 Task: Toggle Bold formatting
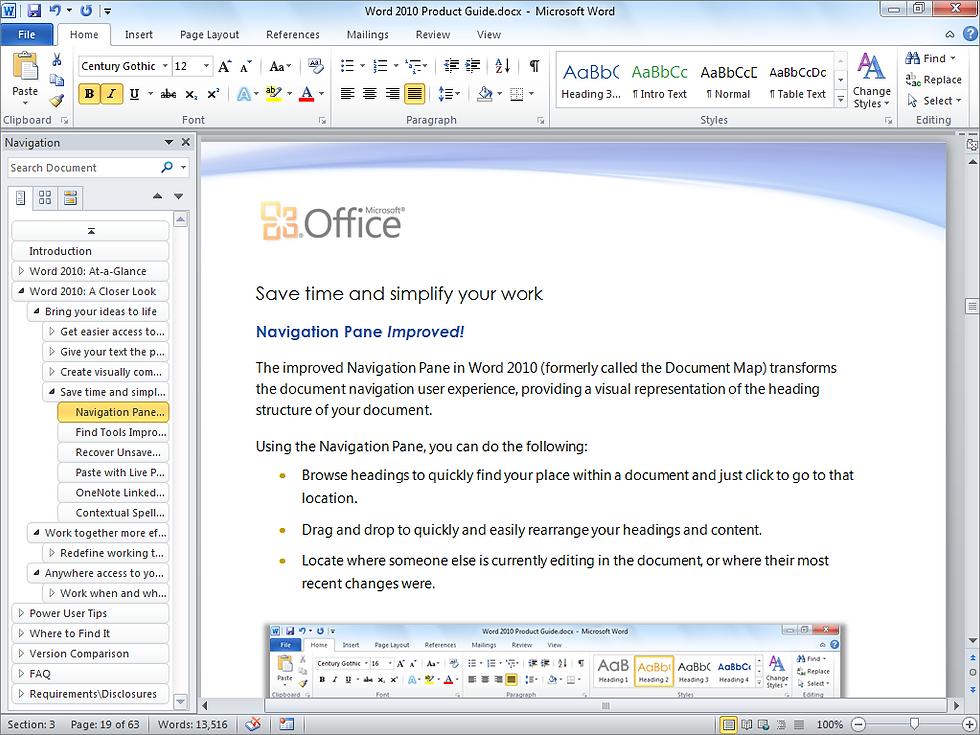click(89, 94)
